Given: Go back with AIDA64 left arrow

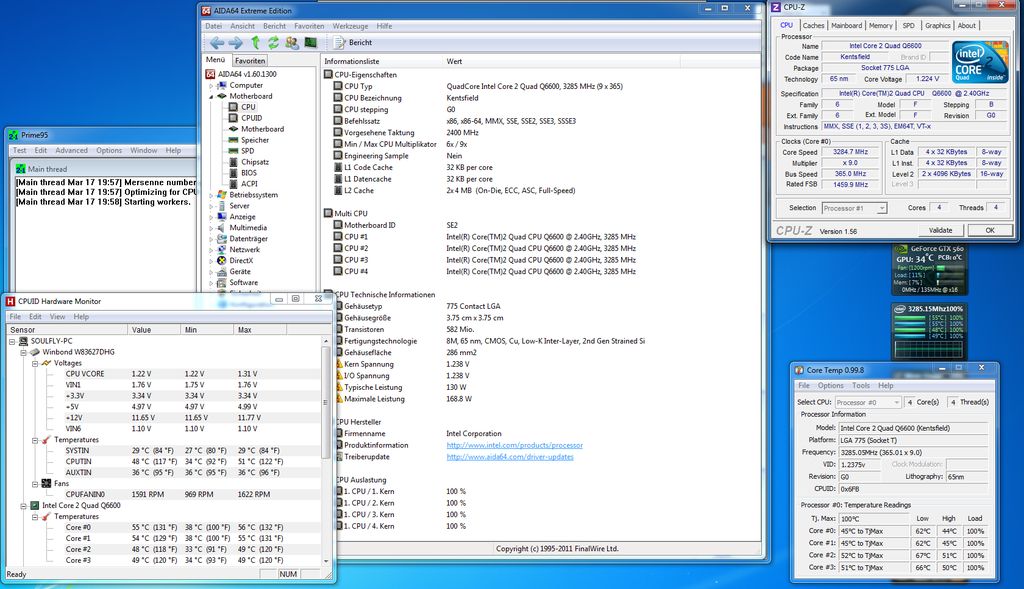Looking at the screenshot, I should [x=217, y=42].
